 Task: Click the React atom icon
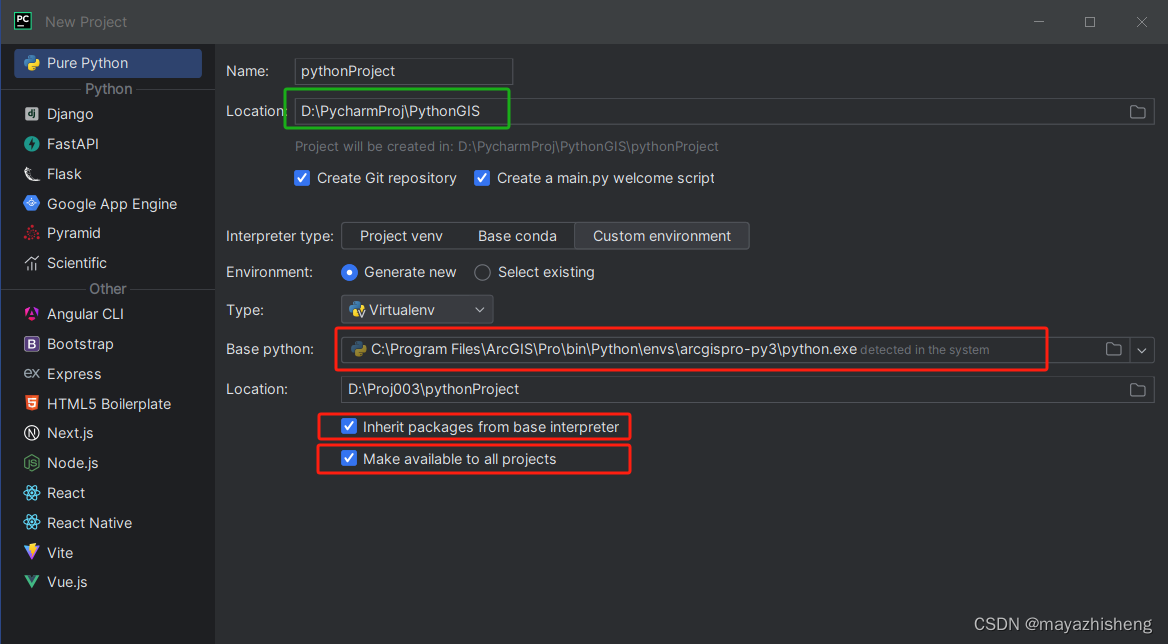point(31,493)
